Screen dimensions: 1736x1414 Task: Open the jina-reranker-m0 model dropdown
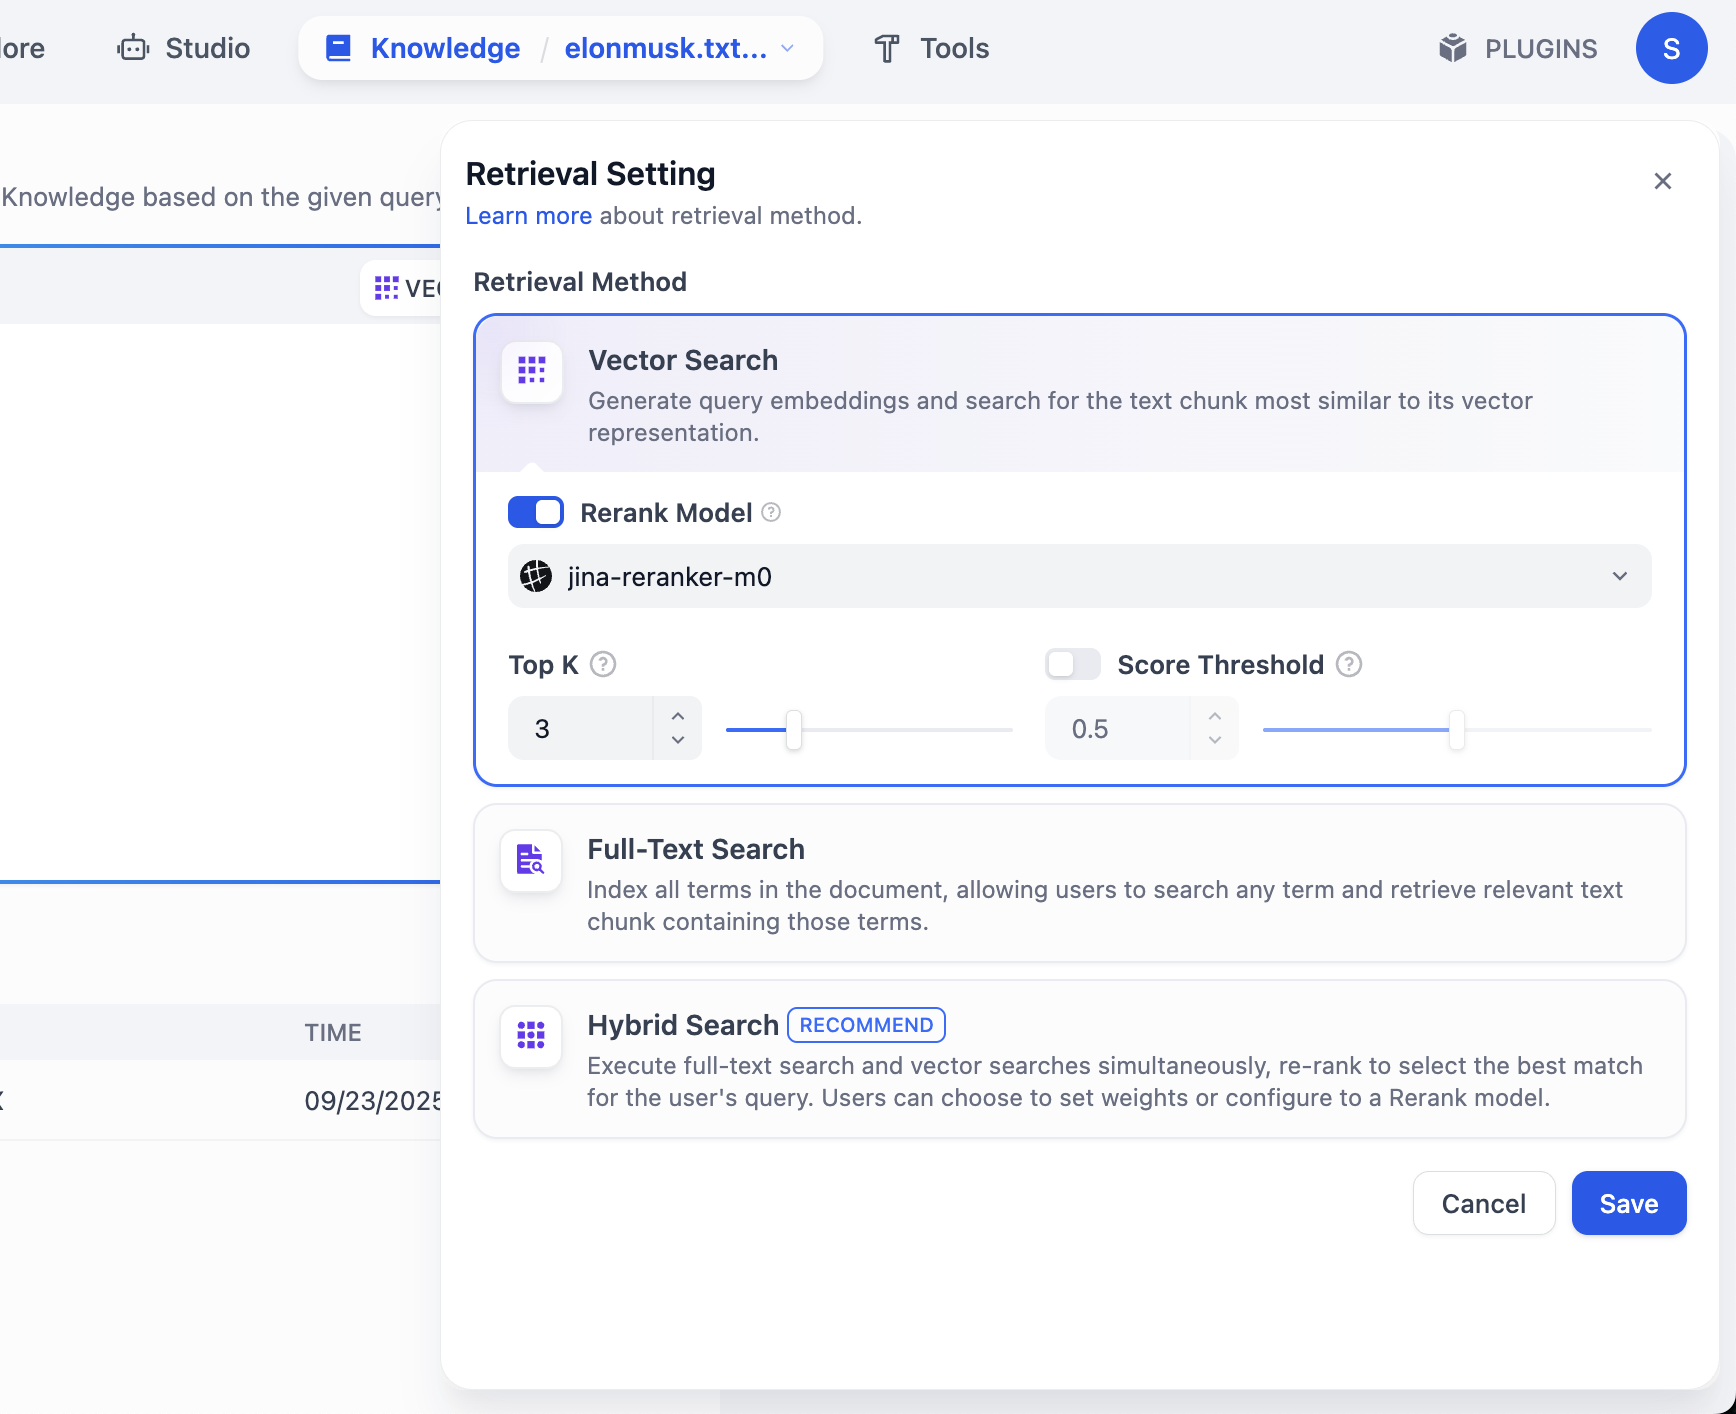coord(1079,577)
